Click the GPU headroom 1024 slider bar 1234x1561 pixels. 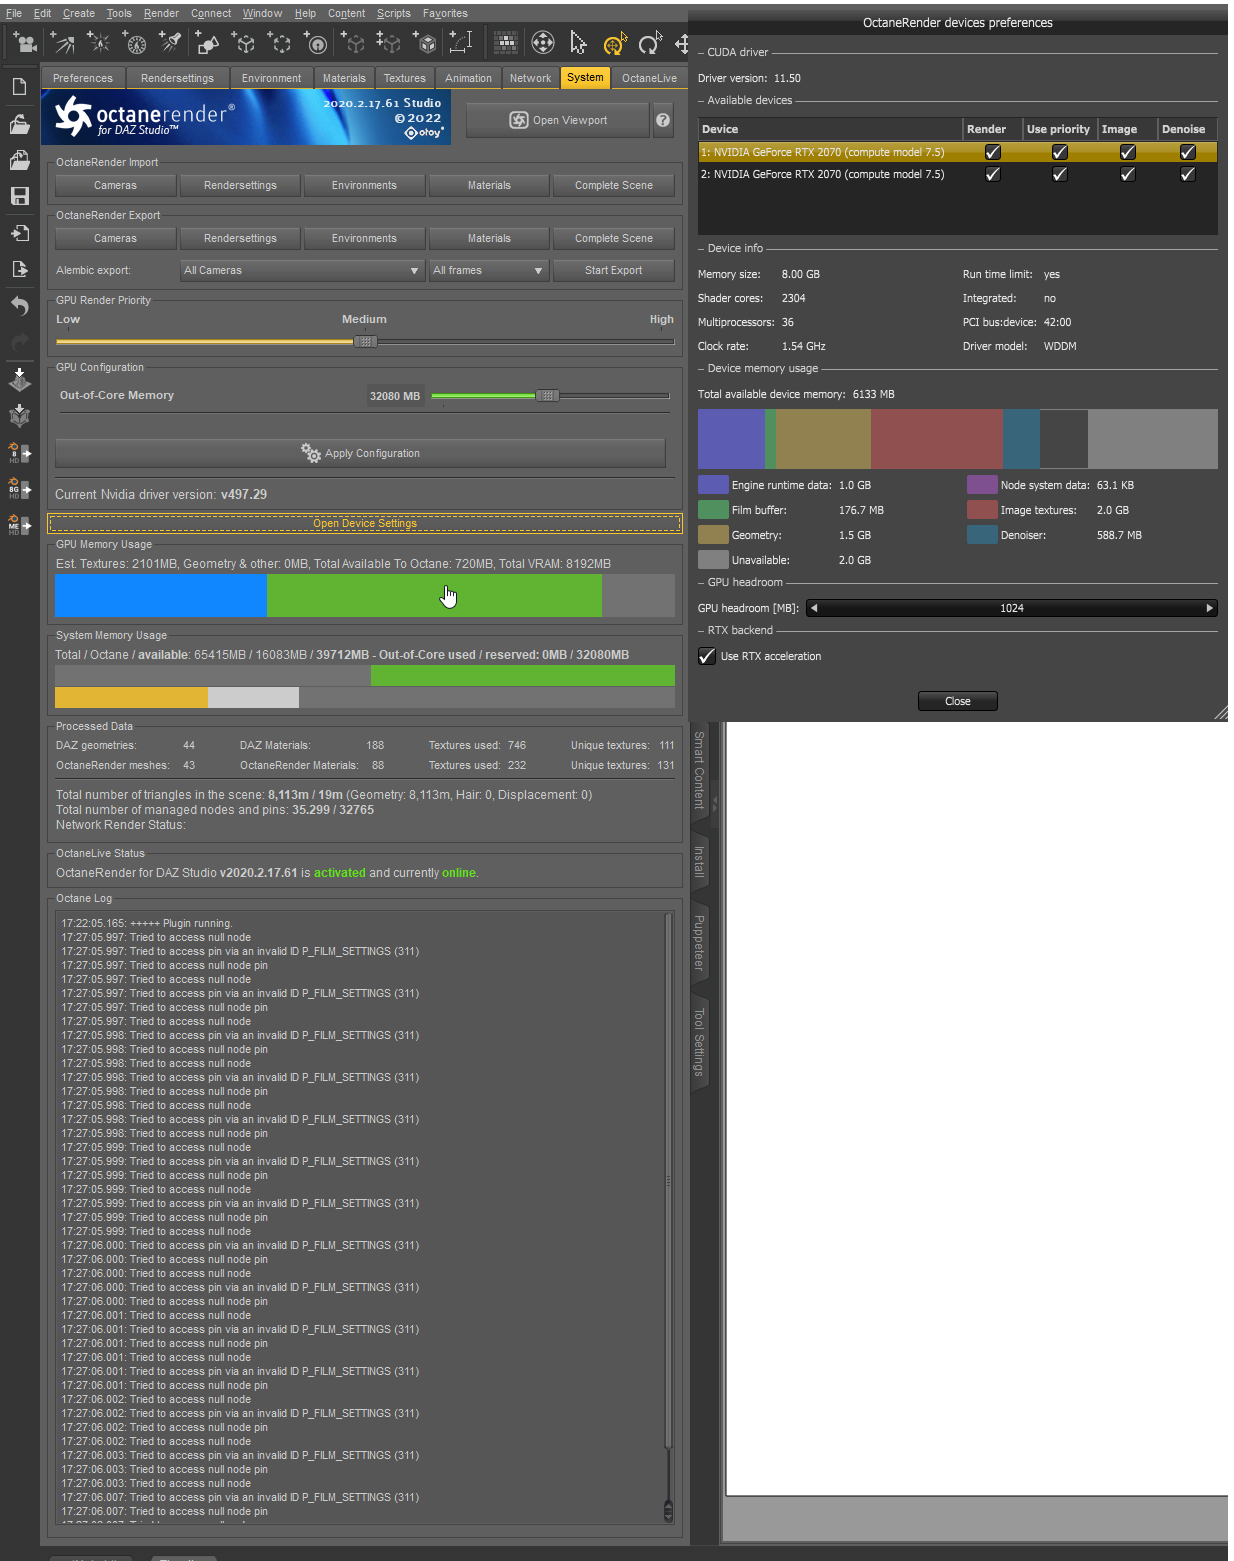tap(1012, 608)
